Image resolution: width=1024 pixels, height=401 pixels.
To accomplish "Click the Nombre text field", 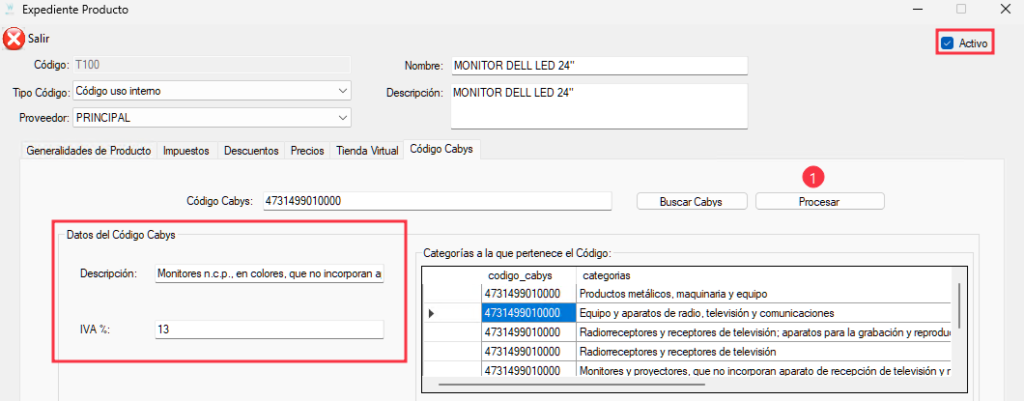I will 597,66.
